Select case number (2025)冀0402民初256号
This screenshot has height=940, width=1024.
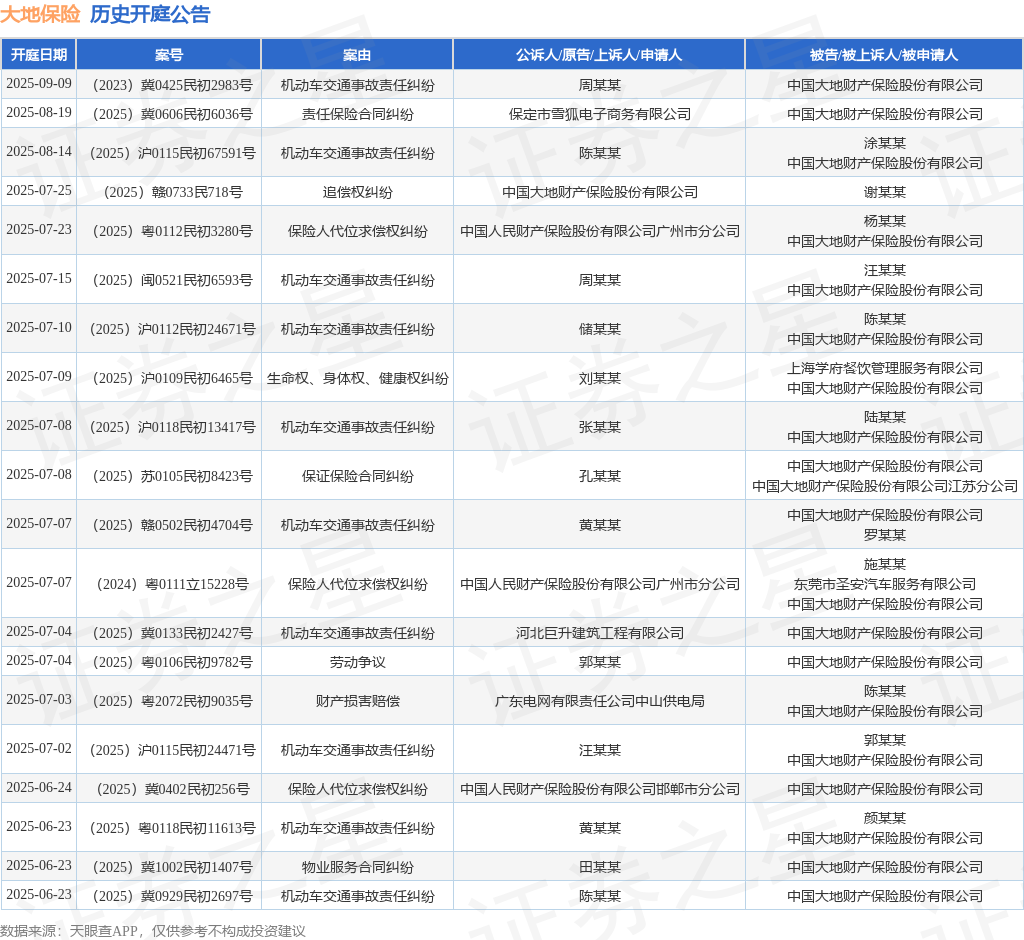[x=169, y=790]
